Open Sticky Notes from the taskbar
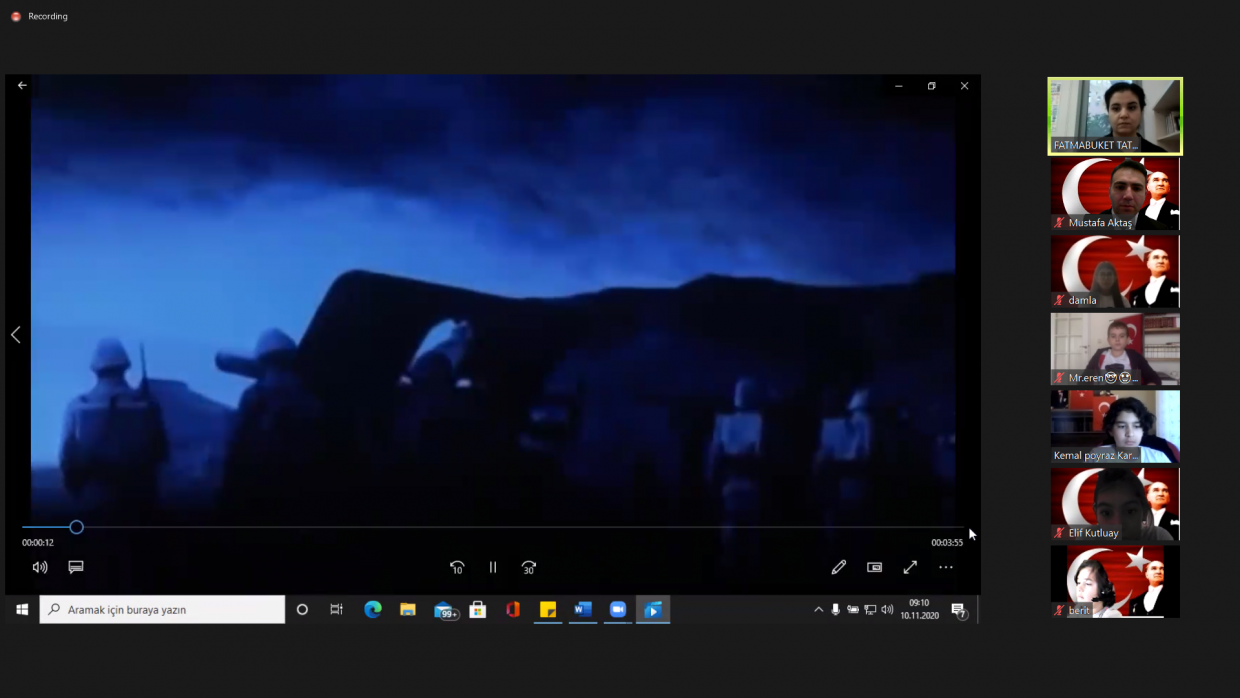This screenshot has width=1240, height=698. click(548, 609)
